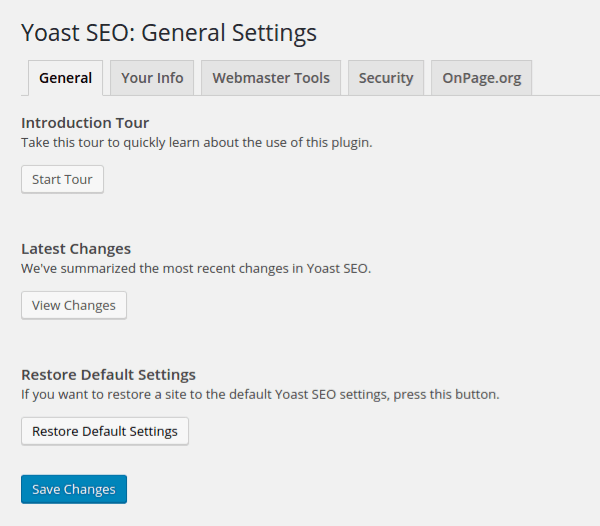Begin the plugin introduction tour
600x526 pixels.
(62, 179)
